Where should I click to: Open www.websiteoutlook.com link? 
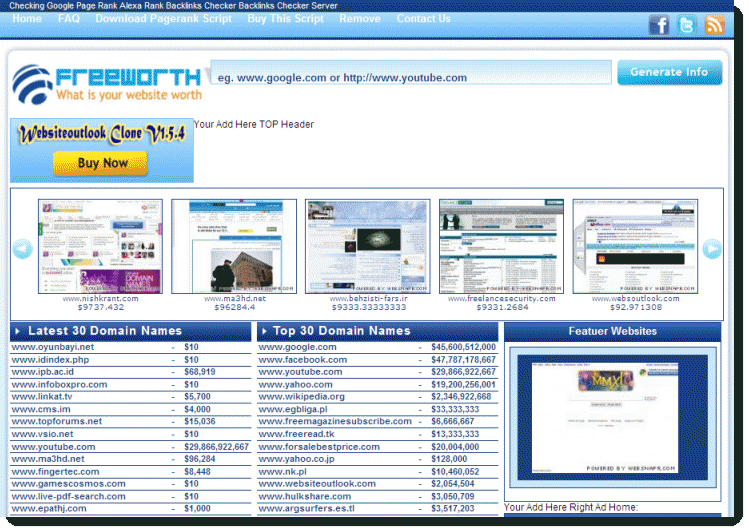pyautogui.click(x=317, y=484)
